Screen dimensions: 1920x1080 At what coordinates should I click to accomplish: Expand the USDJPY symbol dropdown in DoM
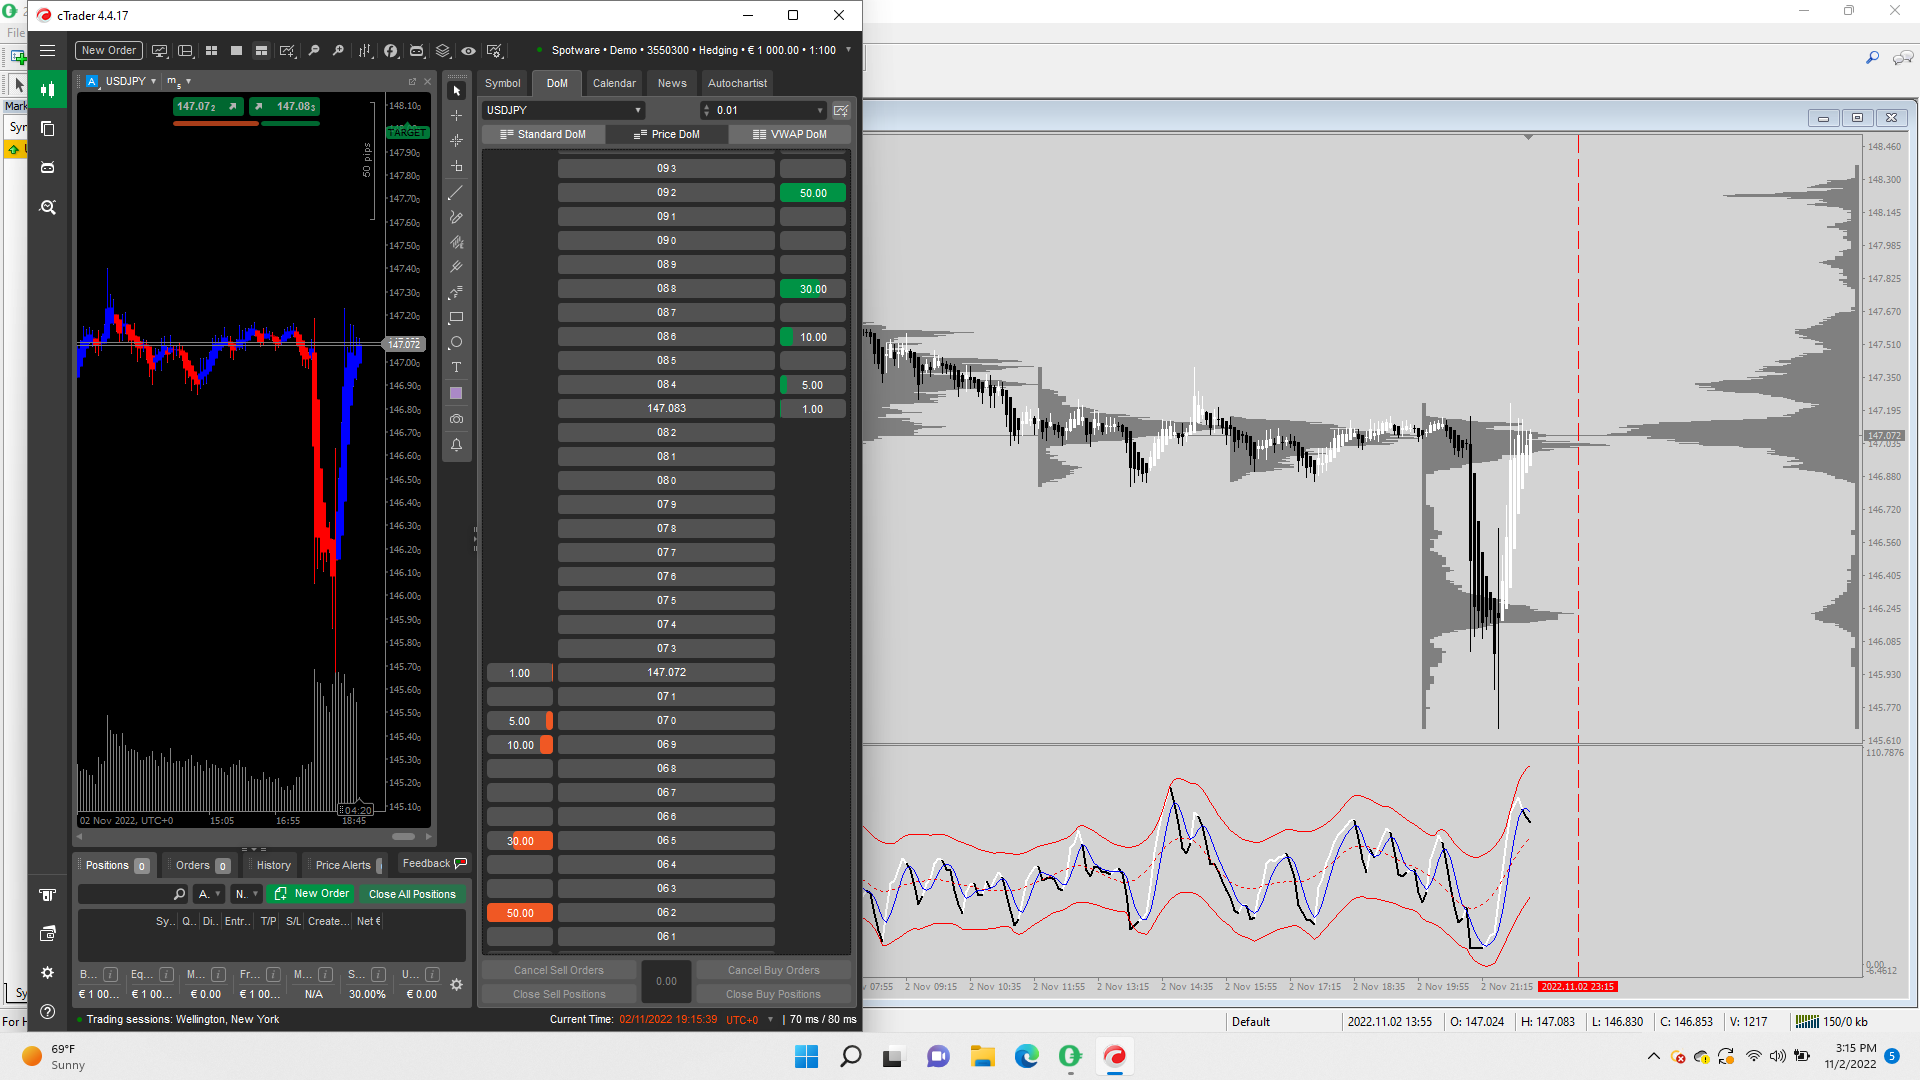click(637, 110)
